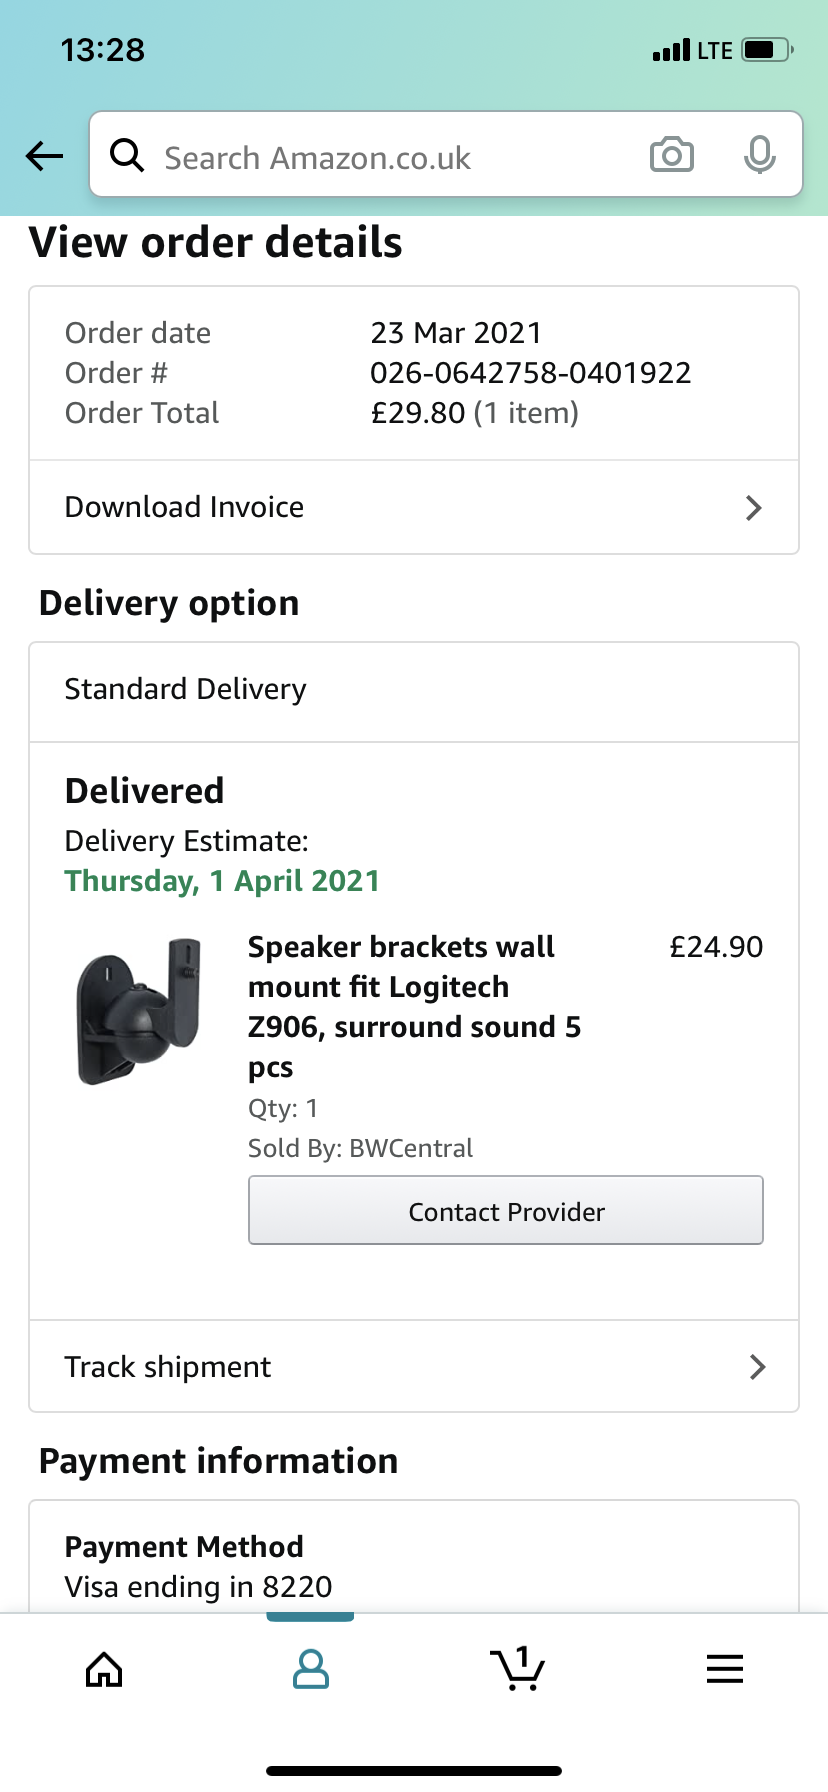Screen dimensions: 828x1792
Task: Open the account profile tab
Action: (x=310, y=1669)
